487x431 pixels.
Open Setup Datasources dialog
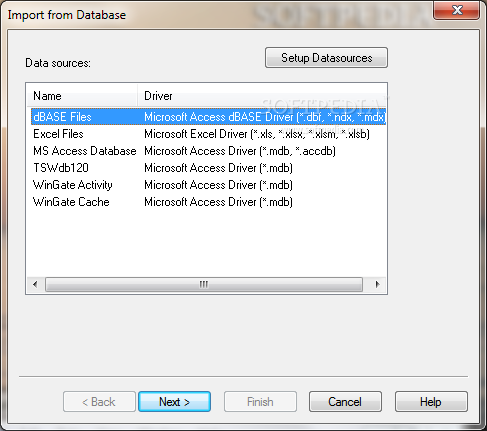[x=326, y=58]
